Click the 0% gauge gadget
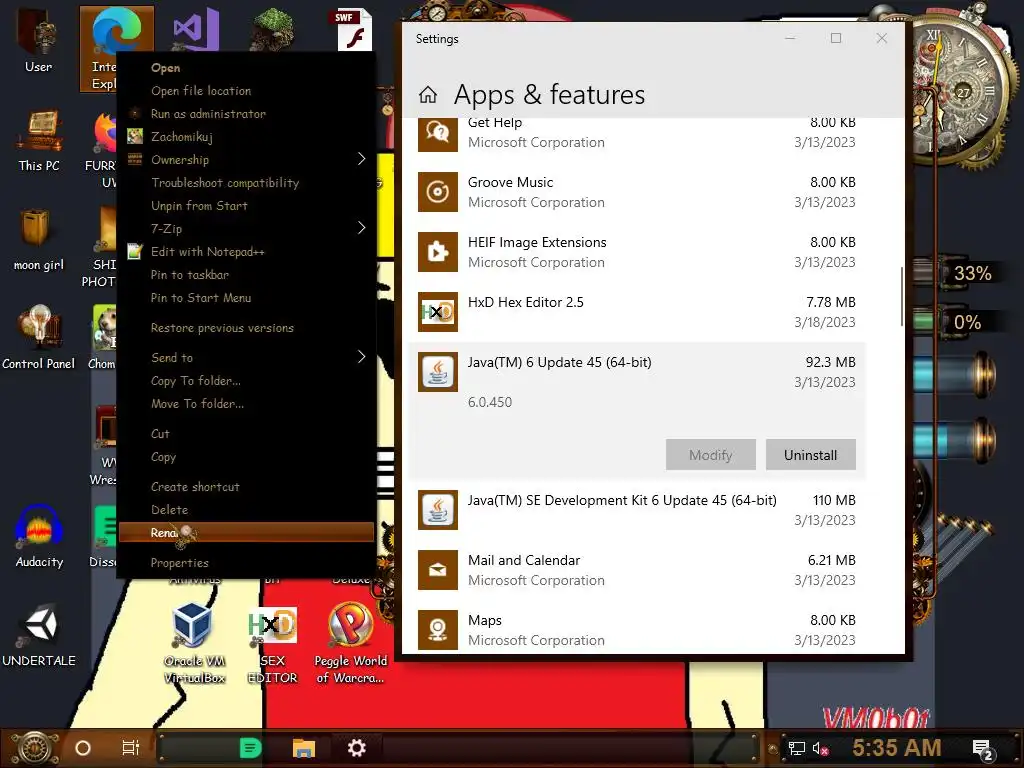The width and height of the screenshot is (1024, 768). (967, 322)
